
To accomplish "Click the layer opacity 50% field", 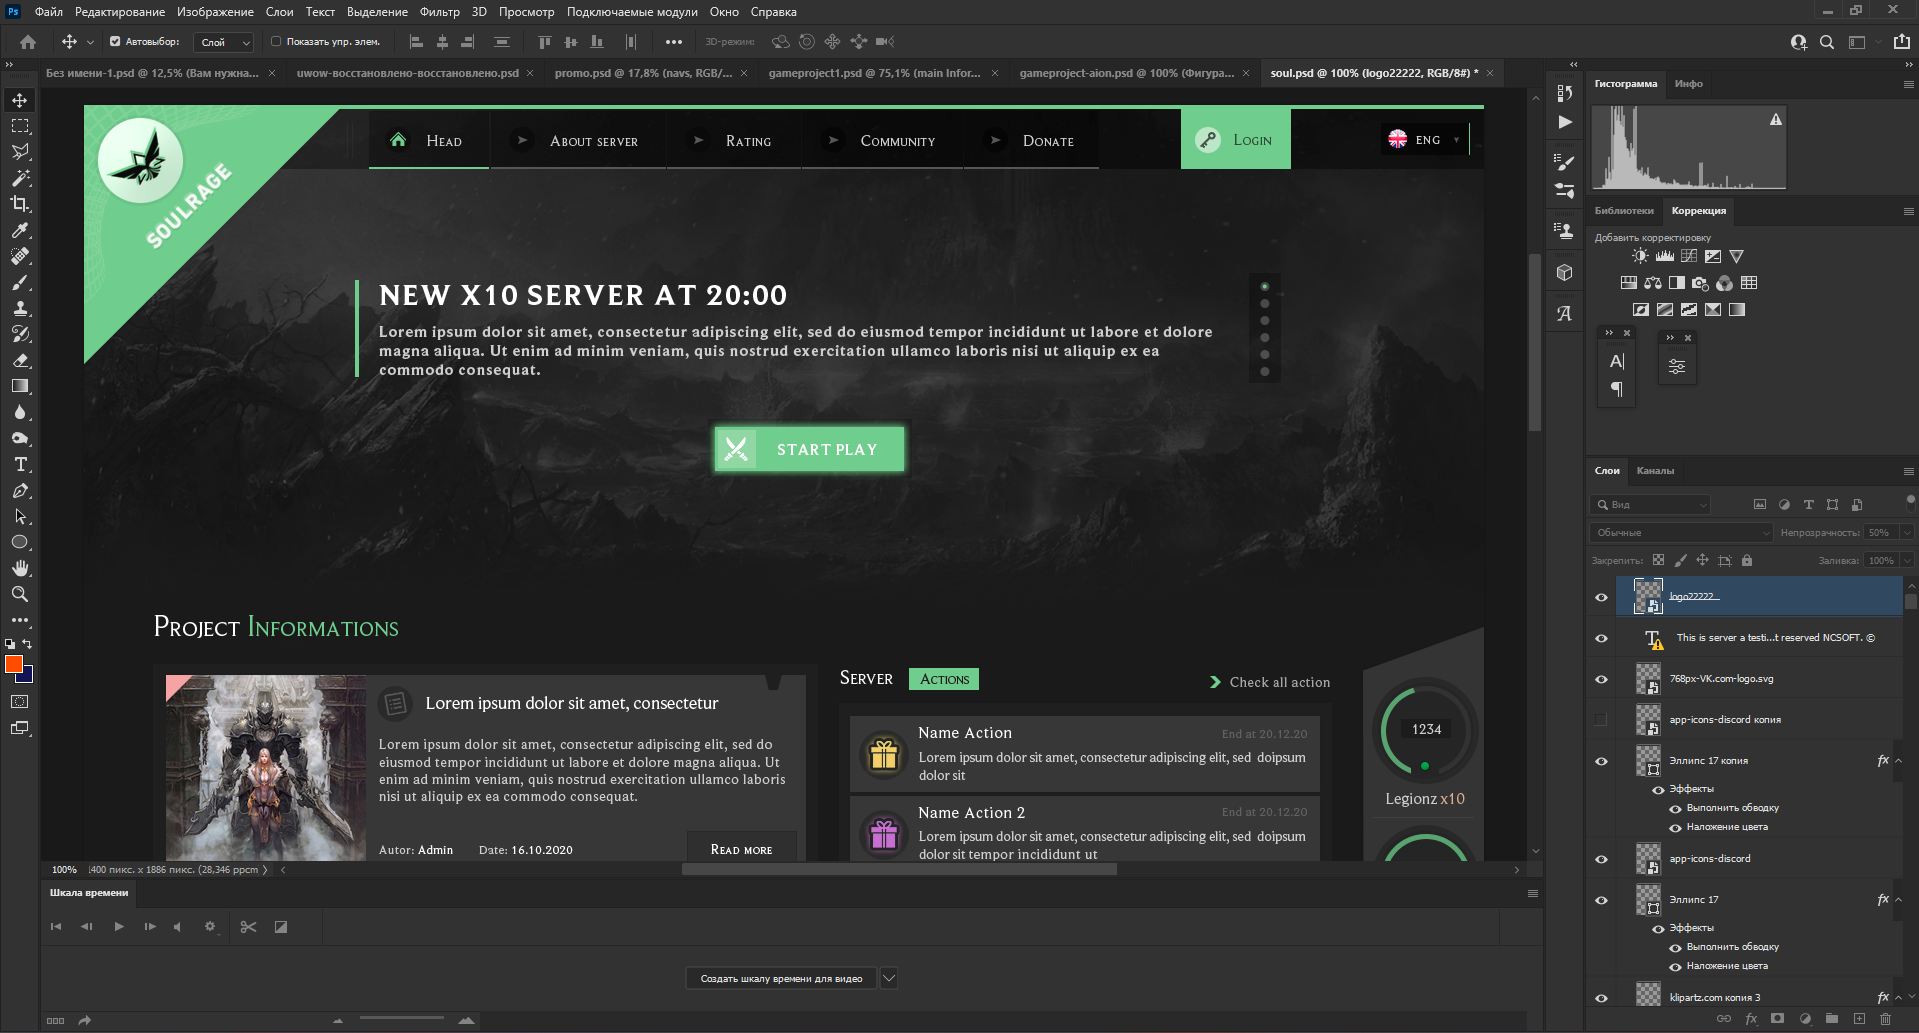I will pos(1880,533).
